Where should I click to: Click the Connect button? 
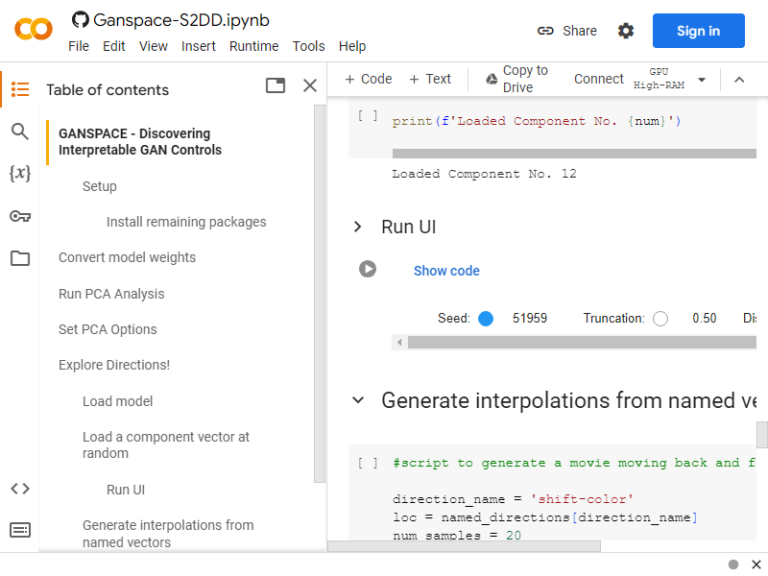click(599, 79)
